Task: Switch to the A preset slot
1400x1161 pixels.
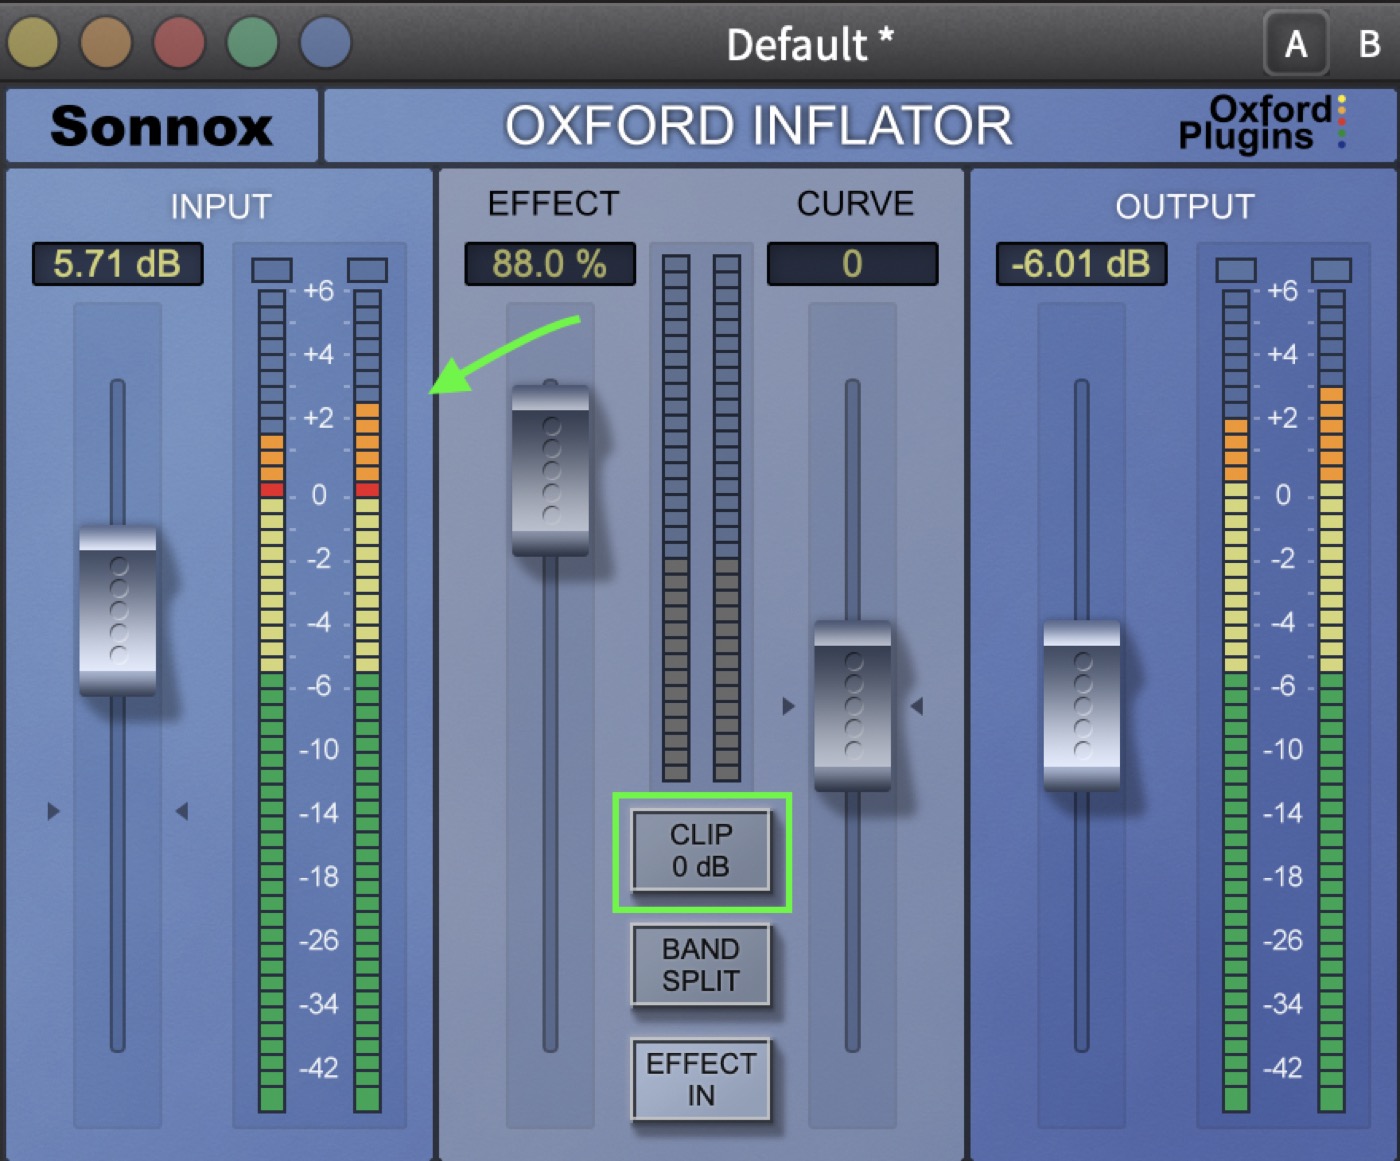Action: 1296,44
